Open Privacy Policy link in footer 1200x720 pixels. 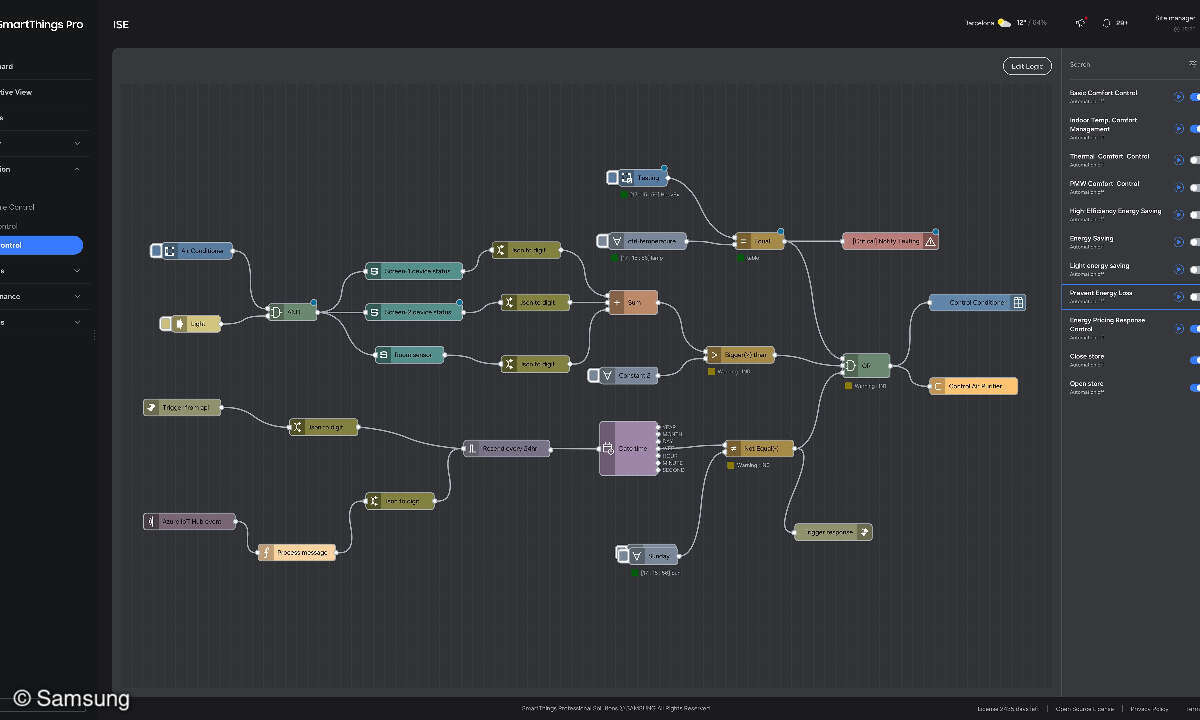tap(1149, 708)
